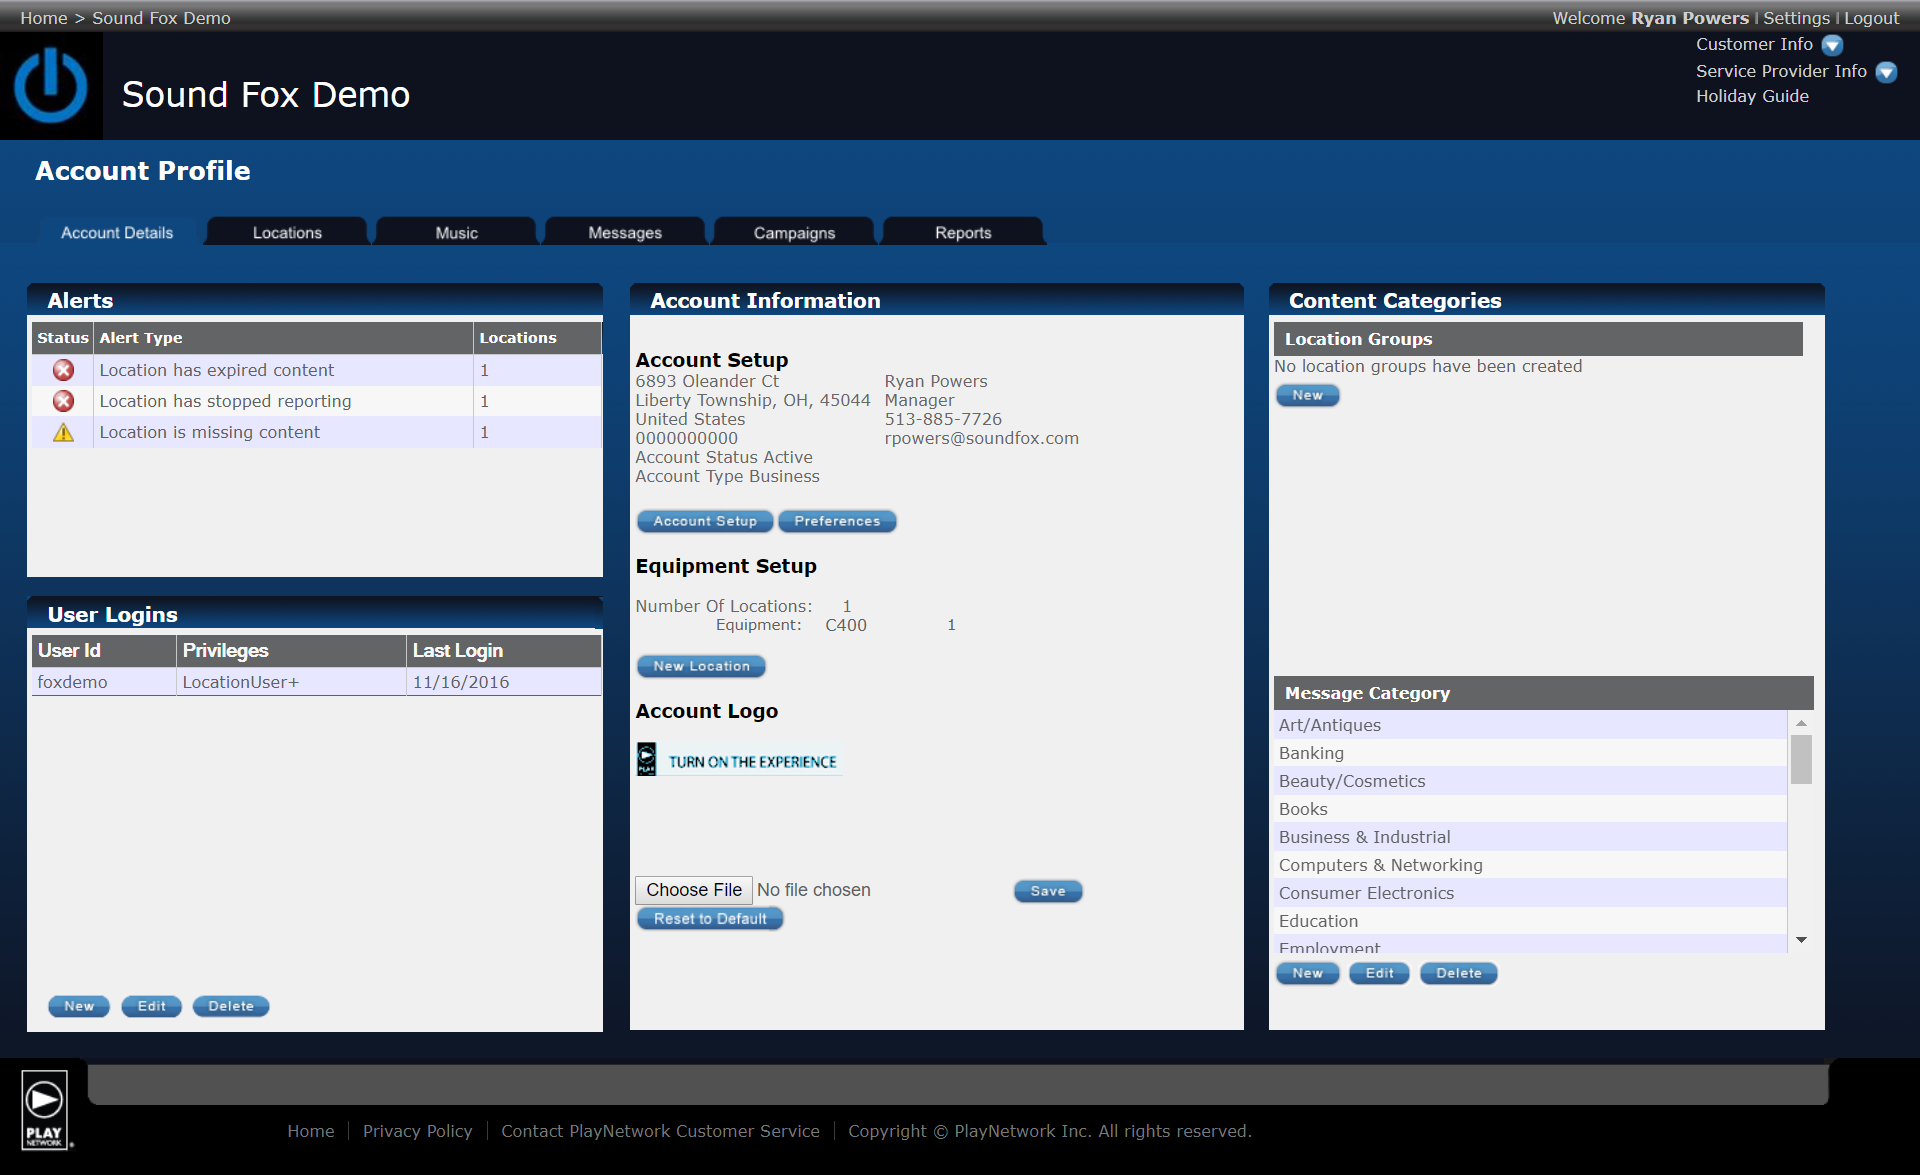1920x1175 pixels.
Task: Select Beauty/Cosmetics message category
Action: 1530,781
